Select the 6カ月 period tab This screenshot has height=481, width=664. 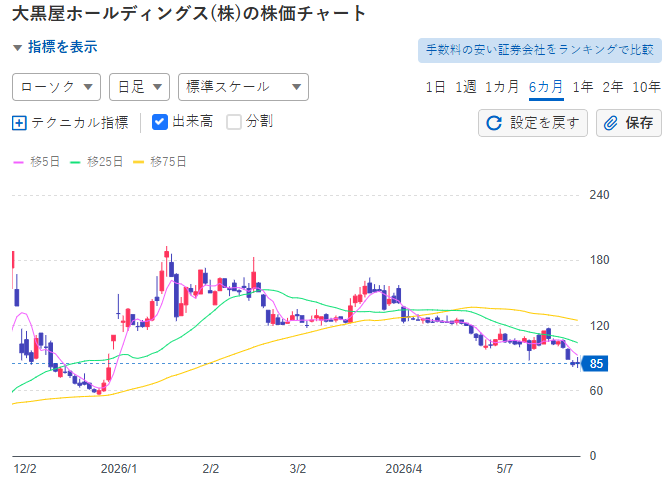[546, 87]
